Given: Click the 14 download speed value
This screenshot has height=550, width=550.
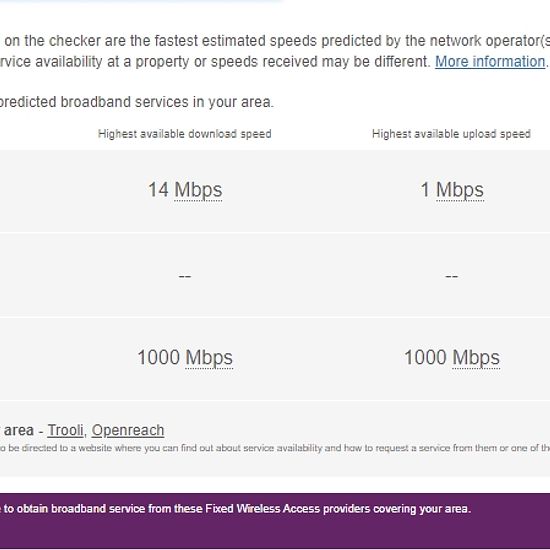Looking at the screenshot, I should (158, 189).
